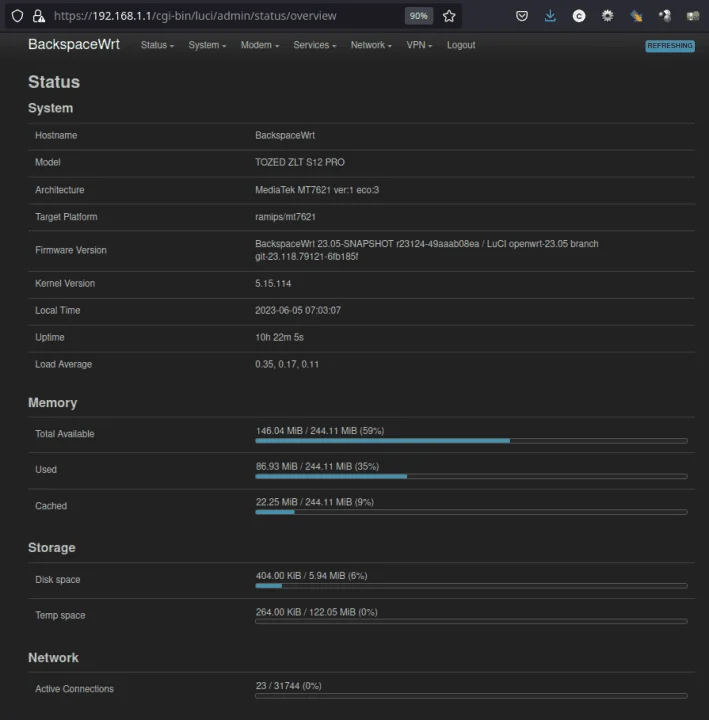
Task: Expand the Modem navigation menu
Action: coord(260,45)
